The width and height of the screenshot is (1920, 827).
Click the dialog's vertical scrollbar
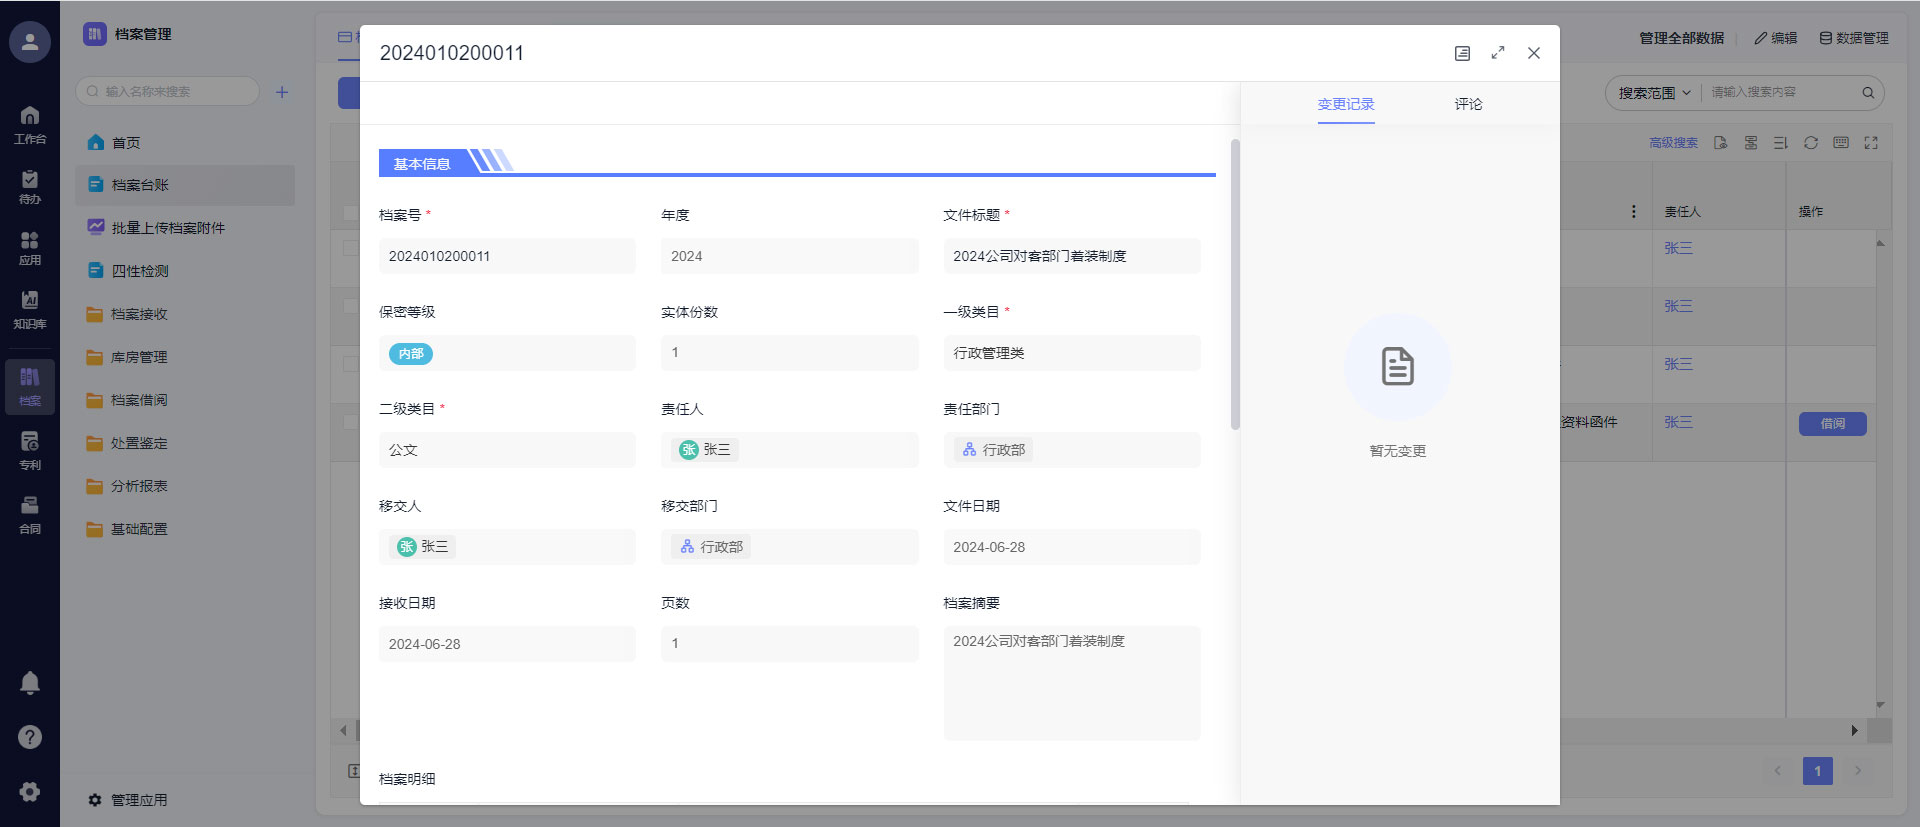(x=1235, y=285)
